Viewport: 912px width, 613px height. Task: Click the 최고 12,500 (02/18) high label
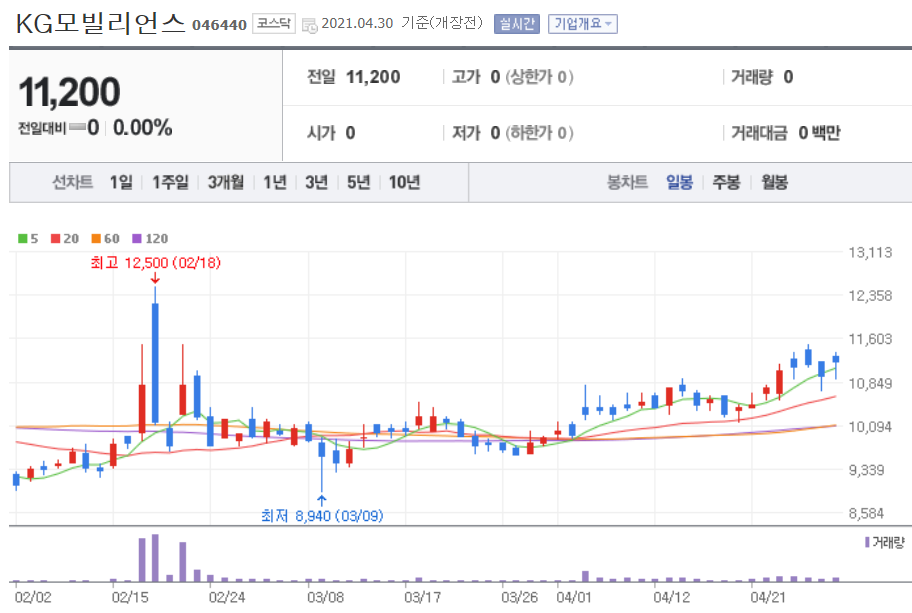(x=156, y=263)
